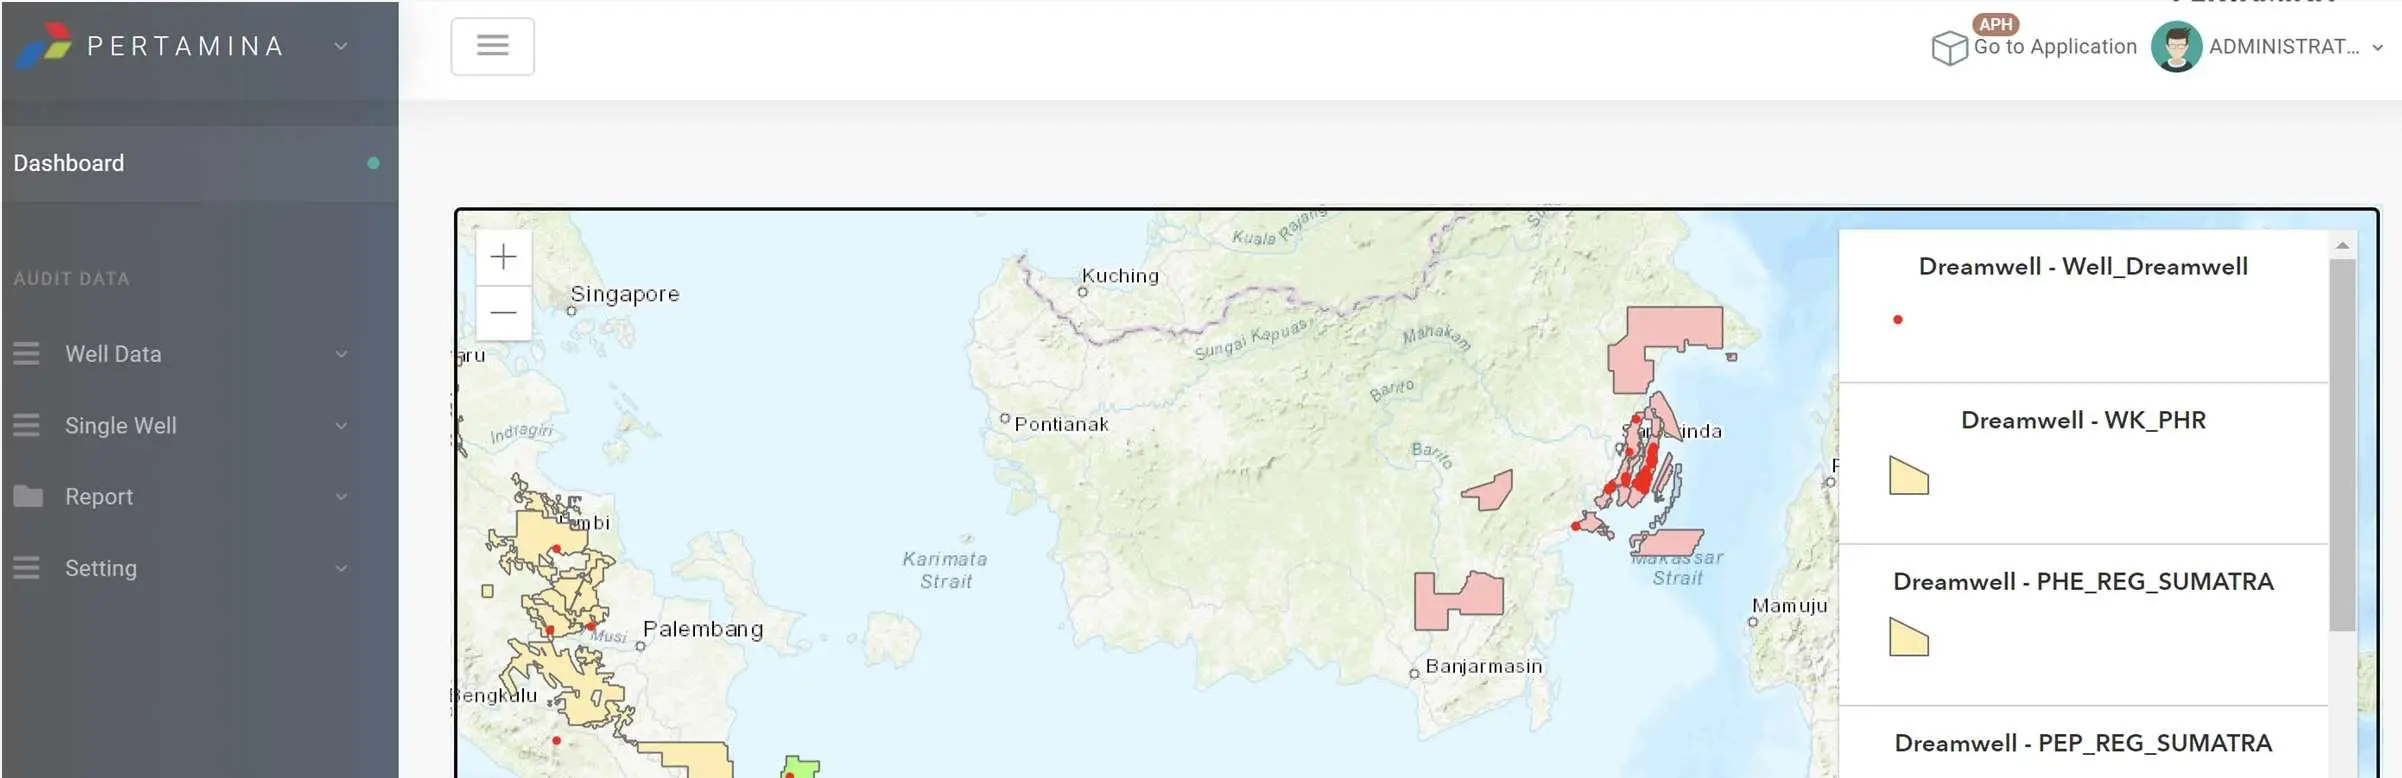The image size is (2402, 778).
Task: Zoom out on the map
Action: pyautogui.click(x=504, y=313)
